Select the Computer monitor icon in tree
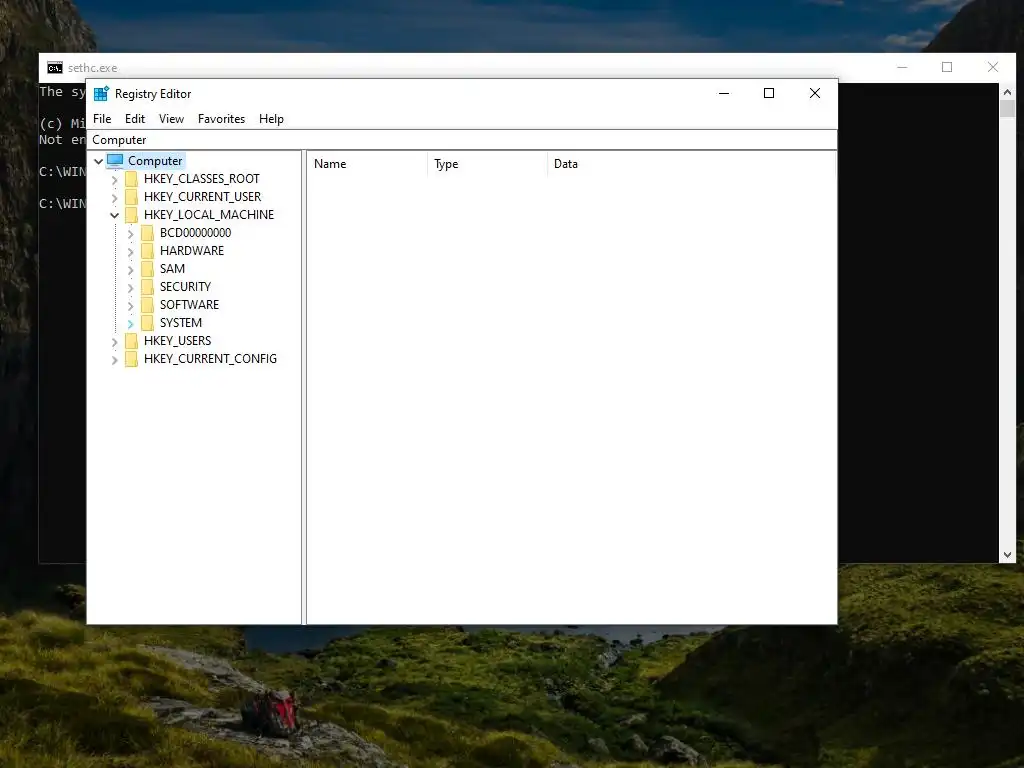Screen dimensions: 1024x768 tap(115, 161)
